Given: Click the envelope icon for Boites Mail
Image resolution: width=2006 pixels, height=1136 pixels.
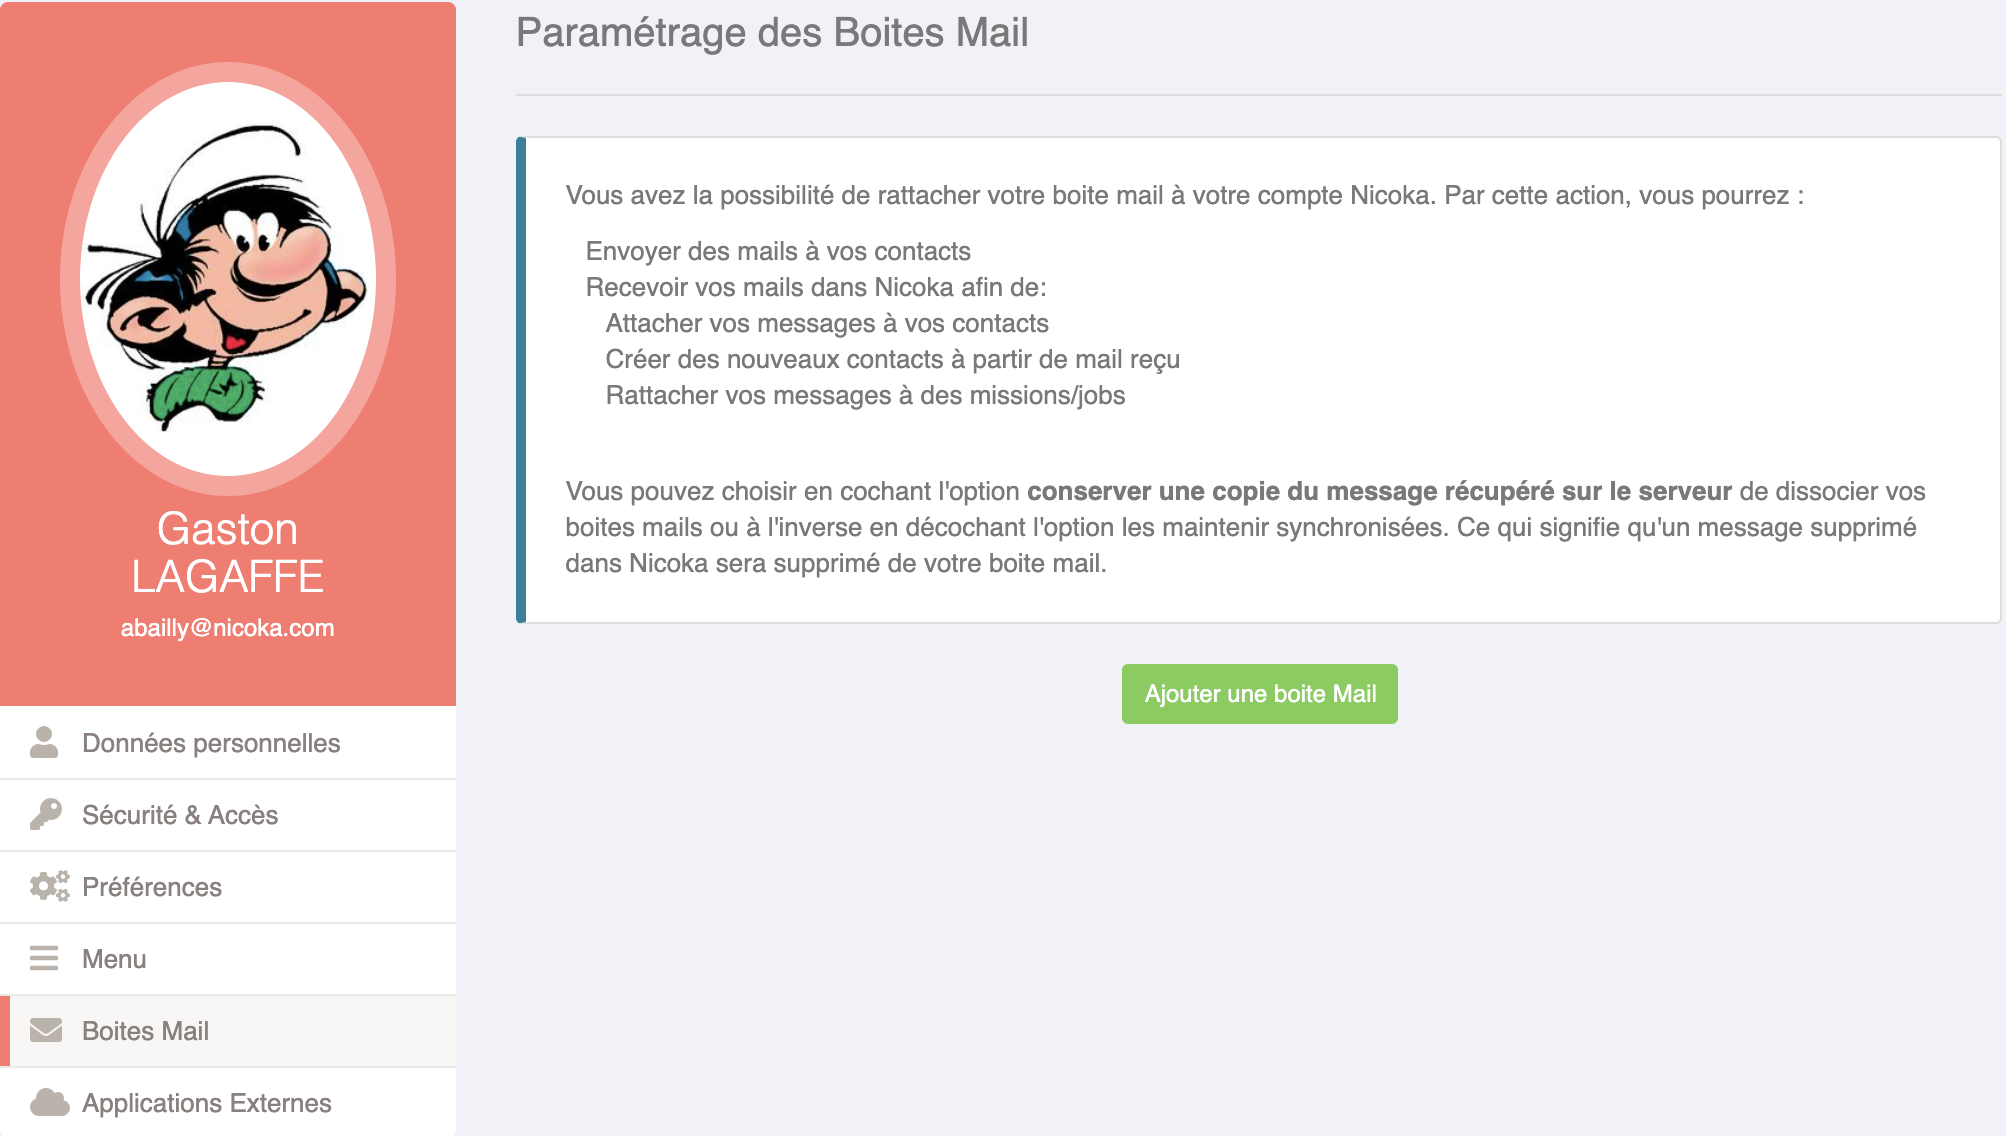Looking at the screenshot, I should pos(46,1030).
